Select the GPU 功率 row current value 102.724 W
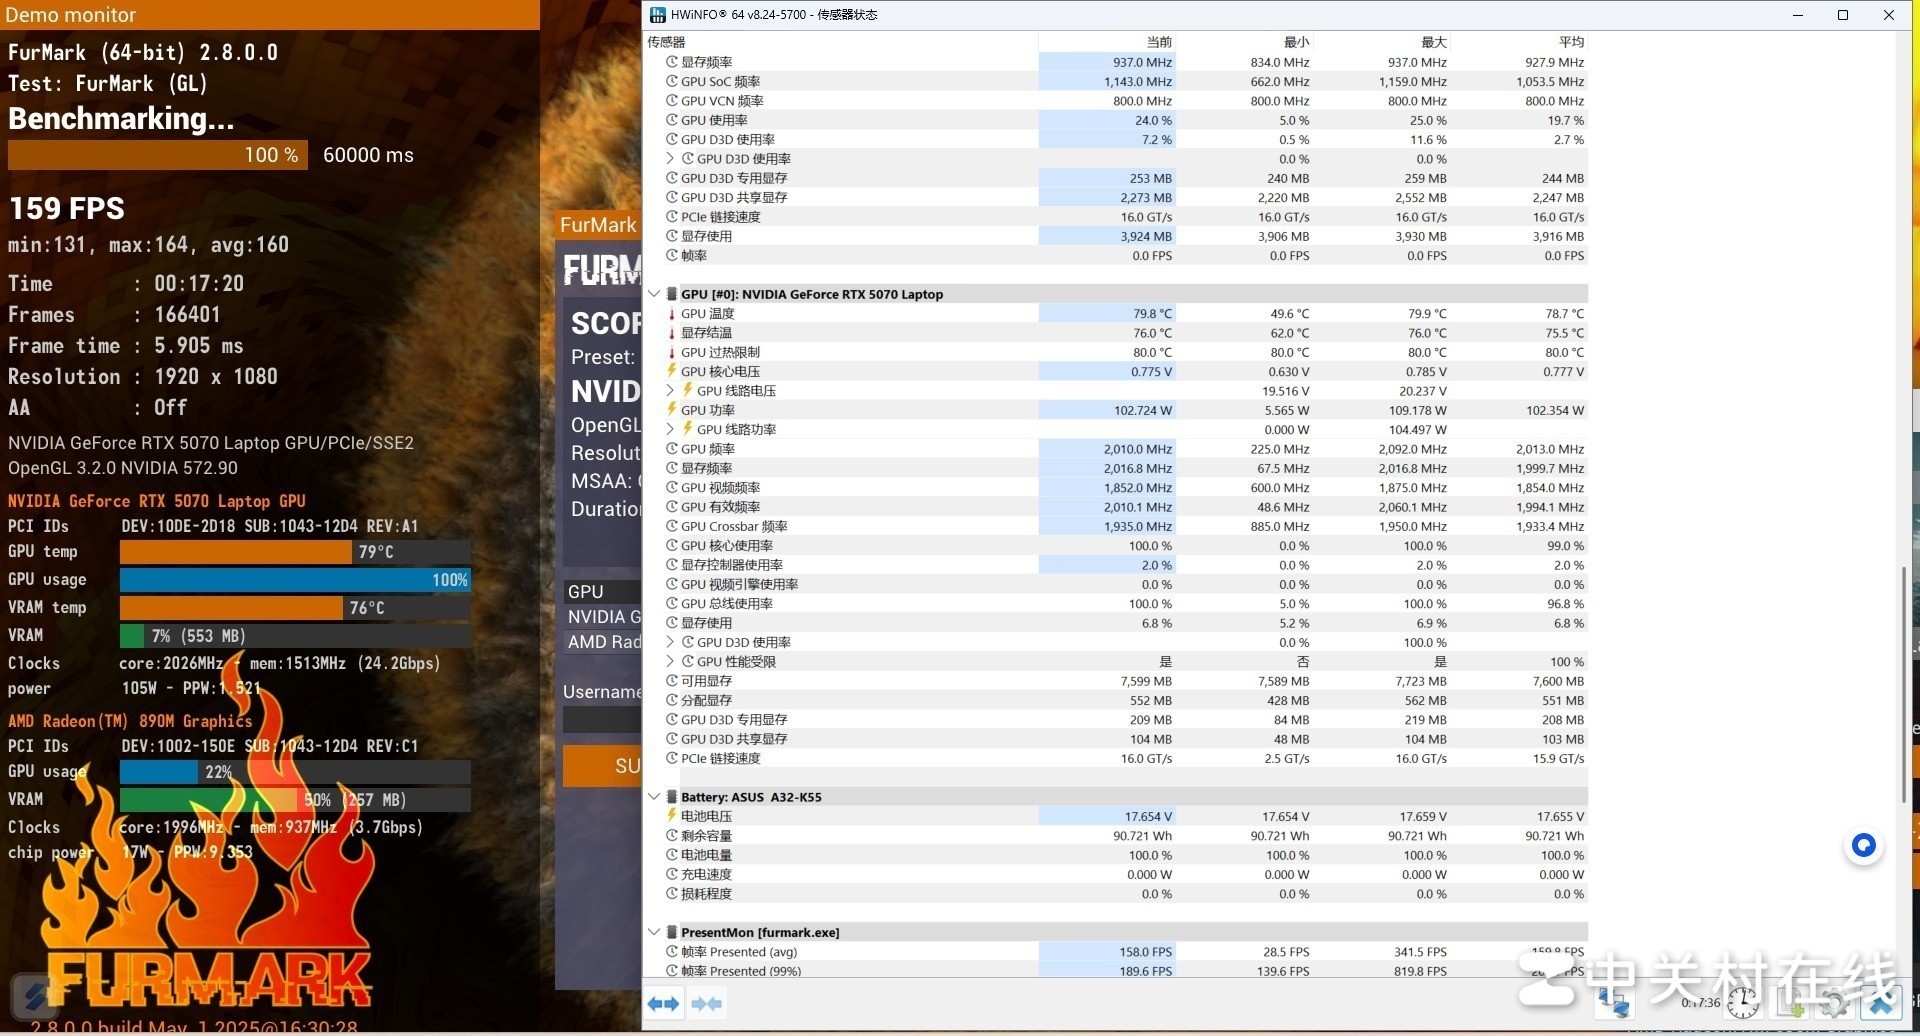Screen dimensions: 1920x1036 point(1107,410)
